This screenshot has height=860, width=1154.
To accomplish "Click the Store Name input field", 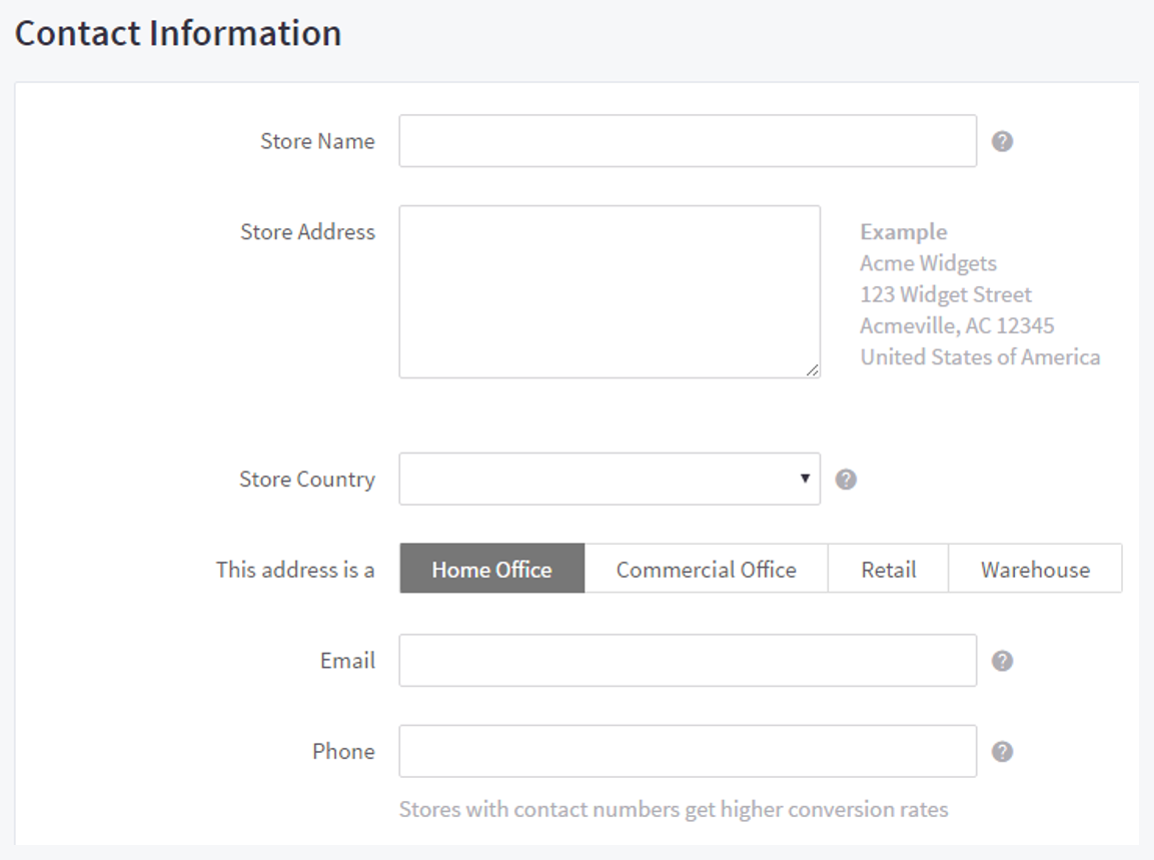I will (x=687, y=141).
